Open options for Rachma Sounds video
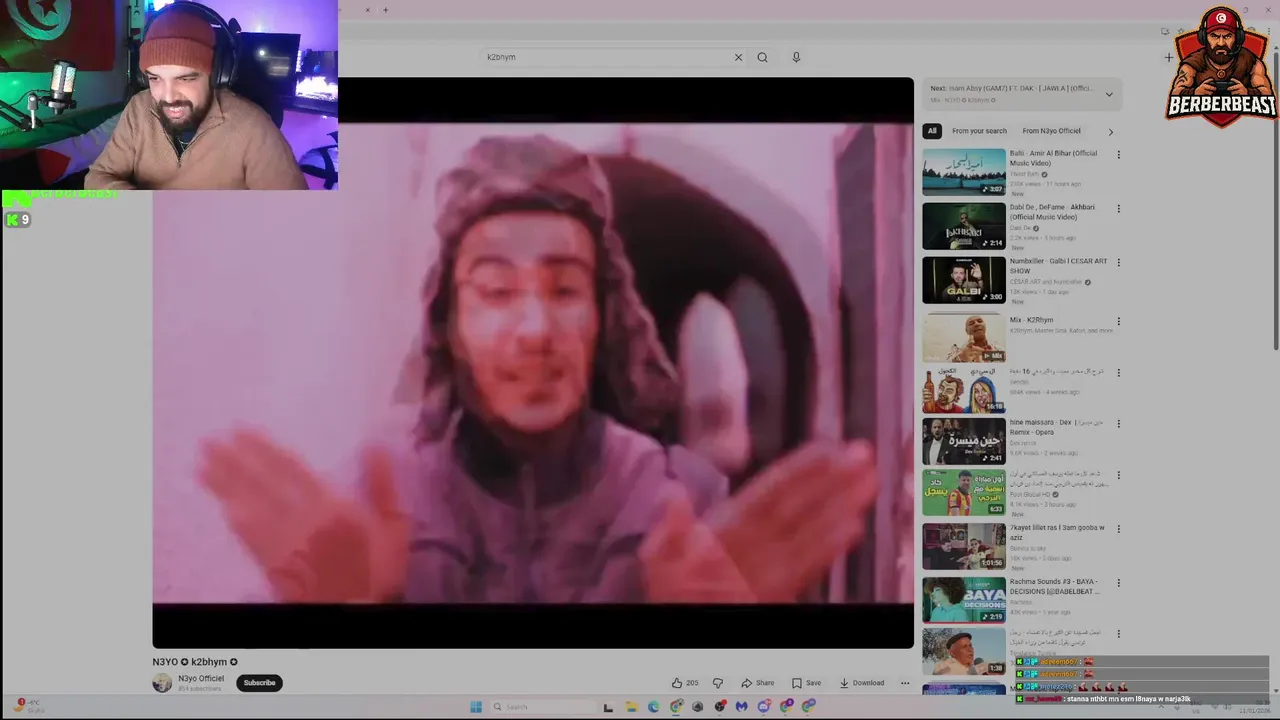The height and width of the screenshot is (720, 1280). (x=1118, y=583)
